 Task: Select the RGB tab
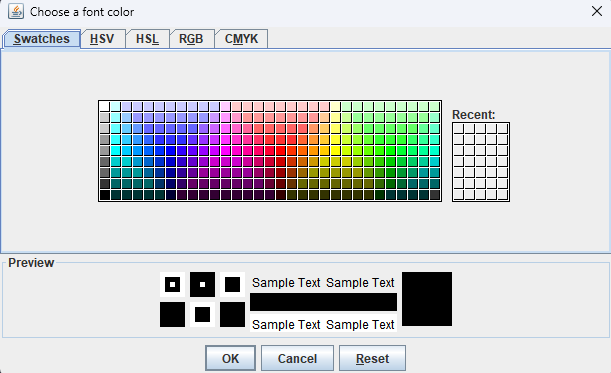point(191,39)
